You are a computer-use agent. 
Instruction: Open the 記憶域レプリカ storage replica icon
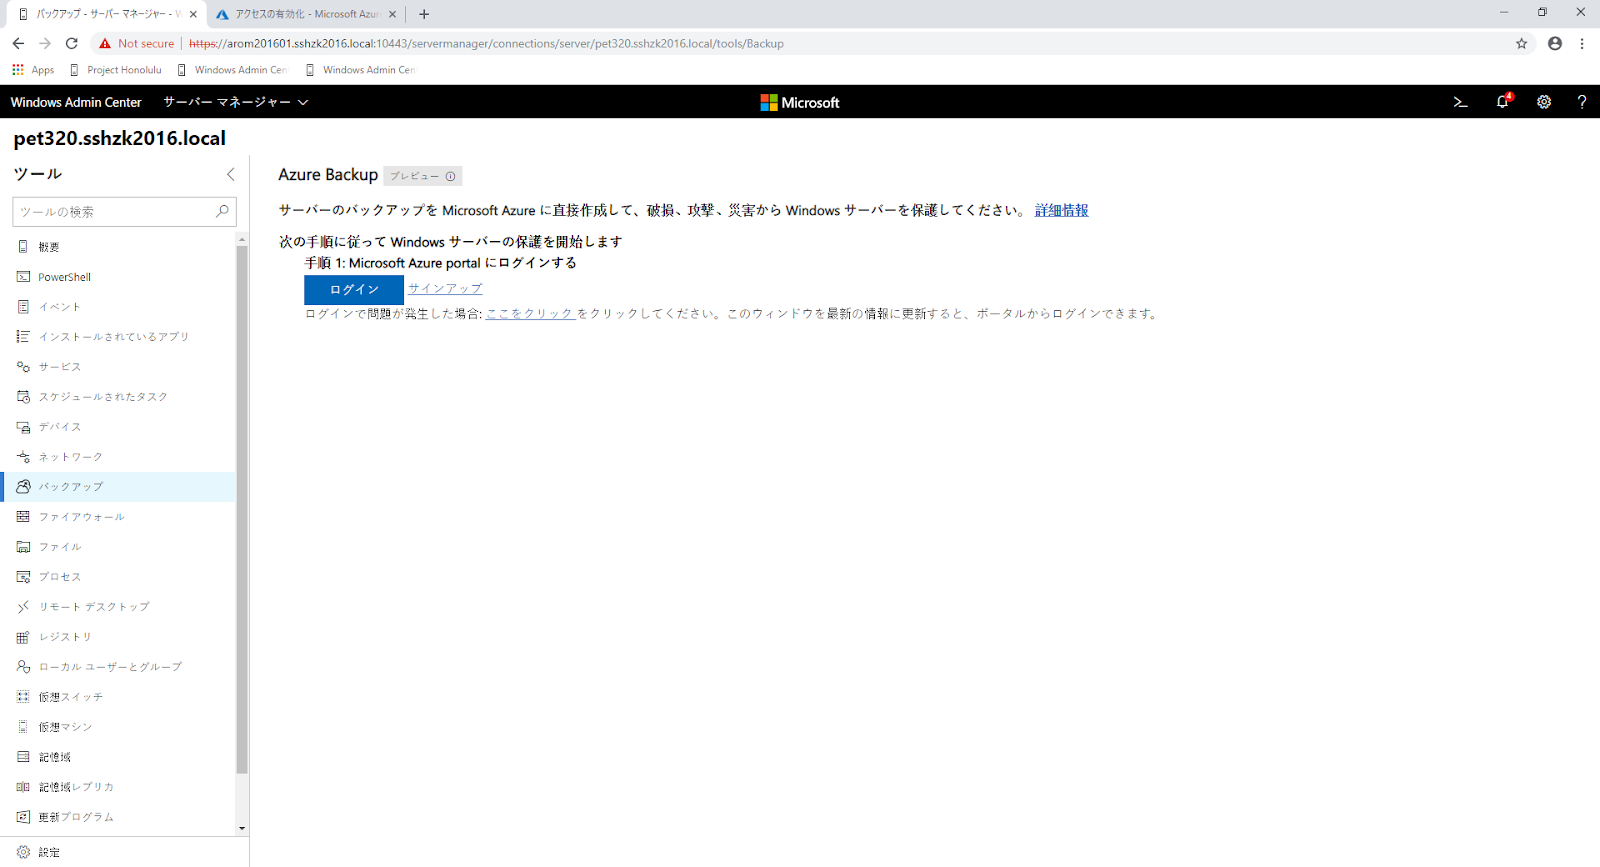click(23, 787)
